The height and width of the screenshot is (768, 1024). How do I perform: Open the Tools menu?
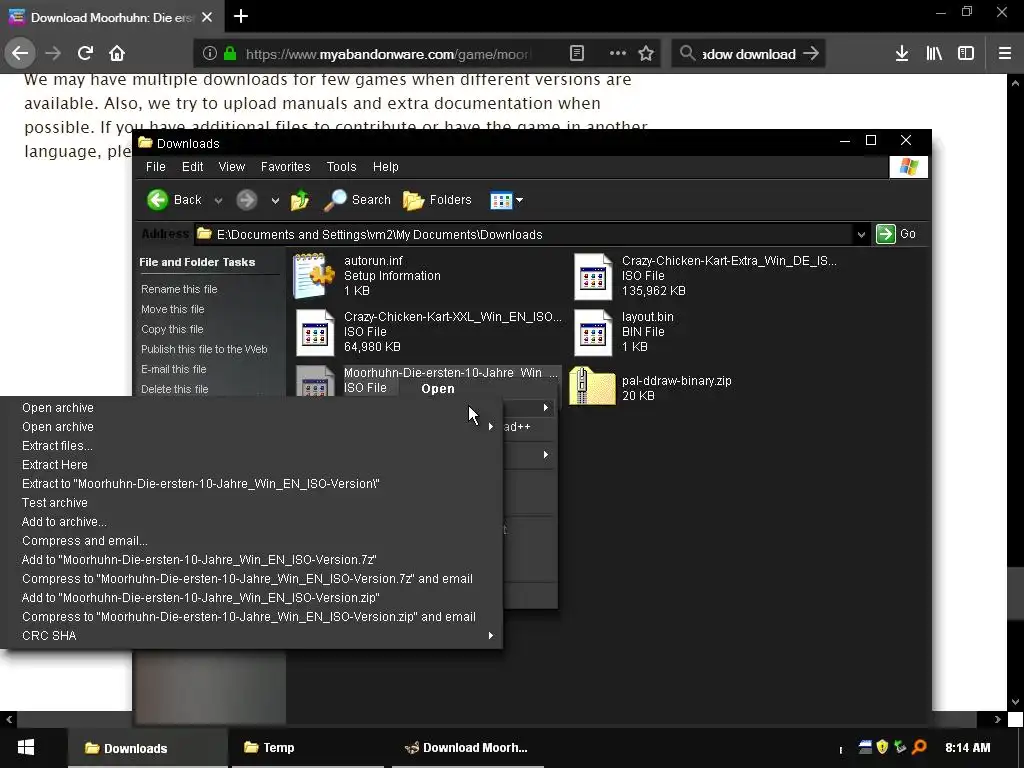click(x=341, y=167)
